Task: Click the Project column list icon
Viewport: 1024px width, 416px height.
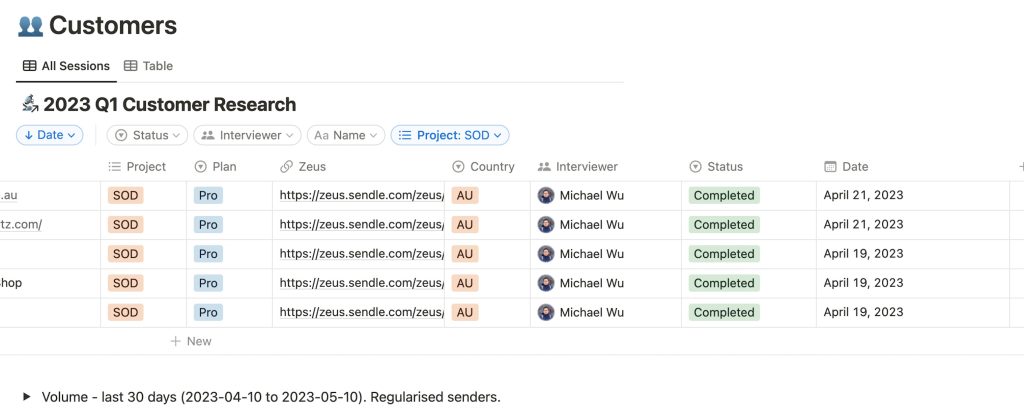Action: pyautogui.click(x=114, y=167)
